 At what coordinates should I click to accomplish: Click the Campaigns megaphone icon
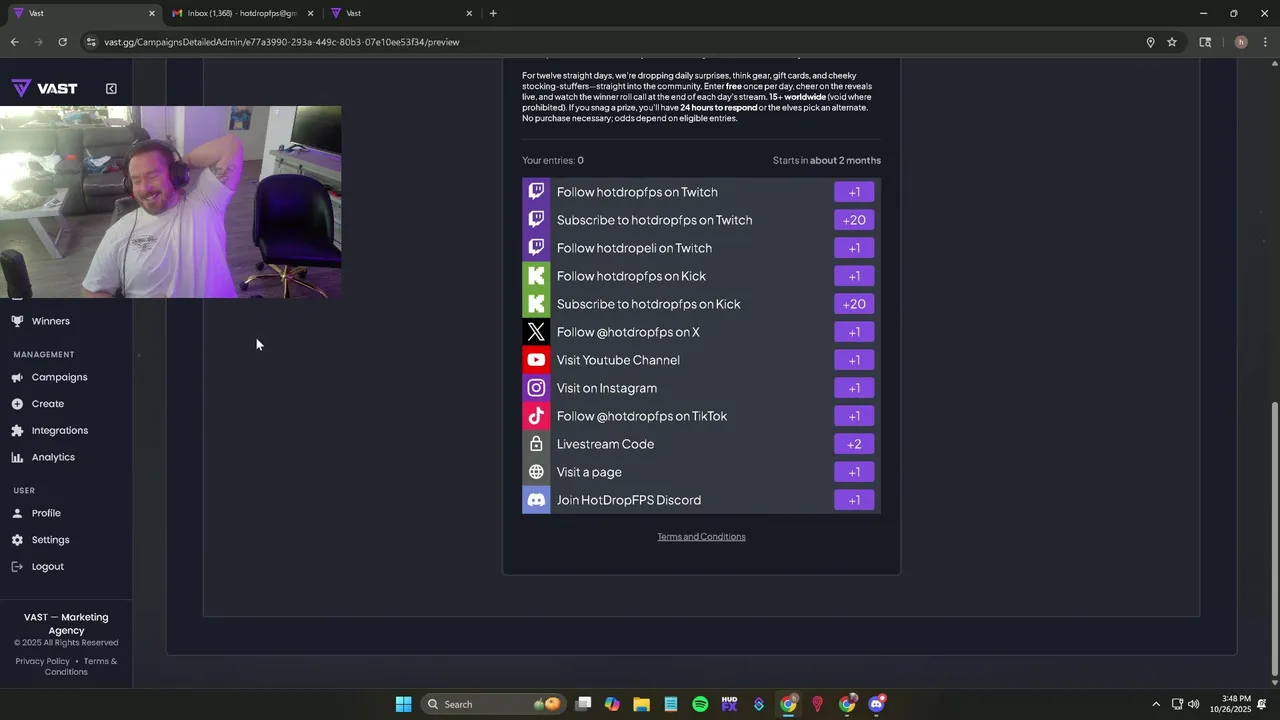pyautogui.click(x=17, y=377)
